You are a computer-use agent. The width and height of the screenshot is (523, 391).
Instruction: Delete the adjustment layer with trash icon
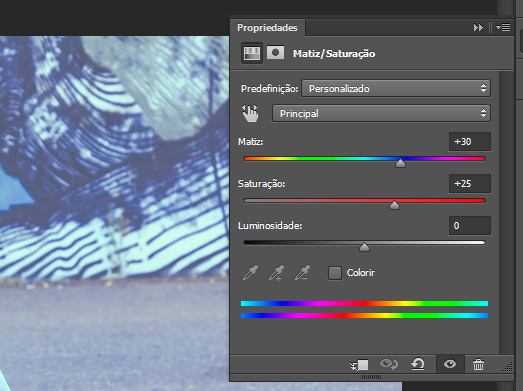478,364
